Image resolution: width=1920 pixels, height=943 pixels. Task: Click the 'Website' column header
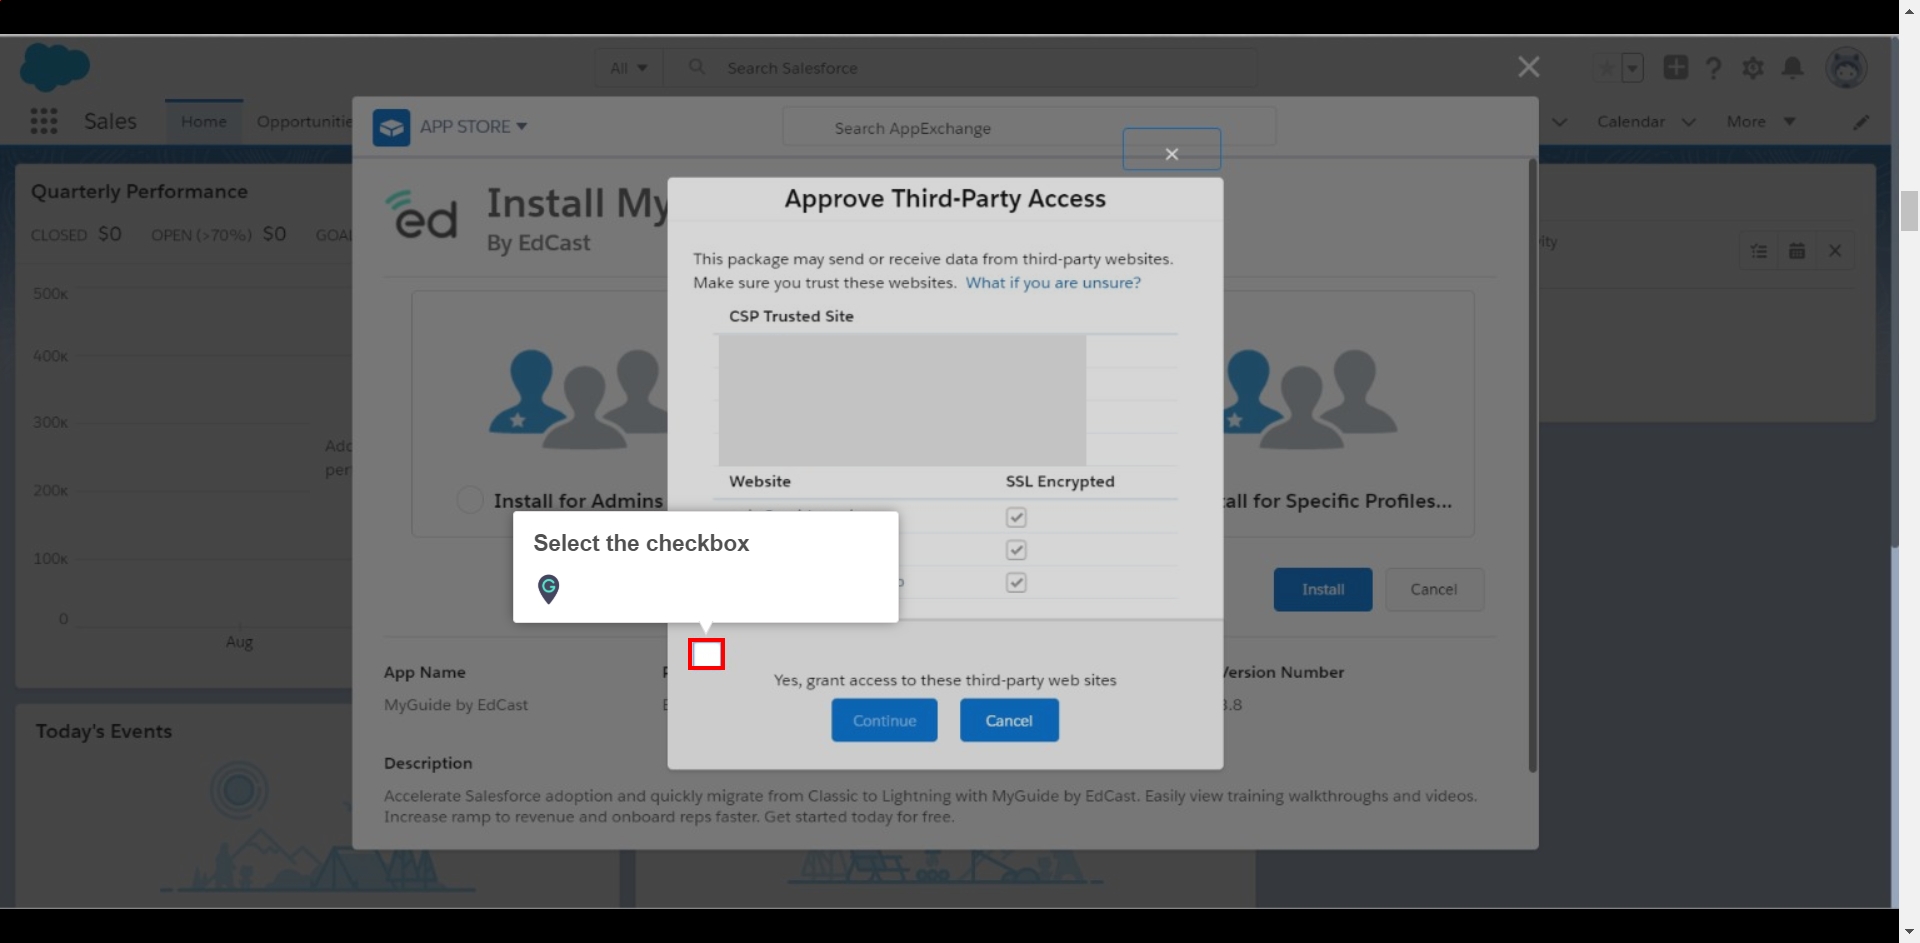pos(760,481)
